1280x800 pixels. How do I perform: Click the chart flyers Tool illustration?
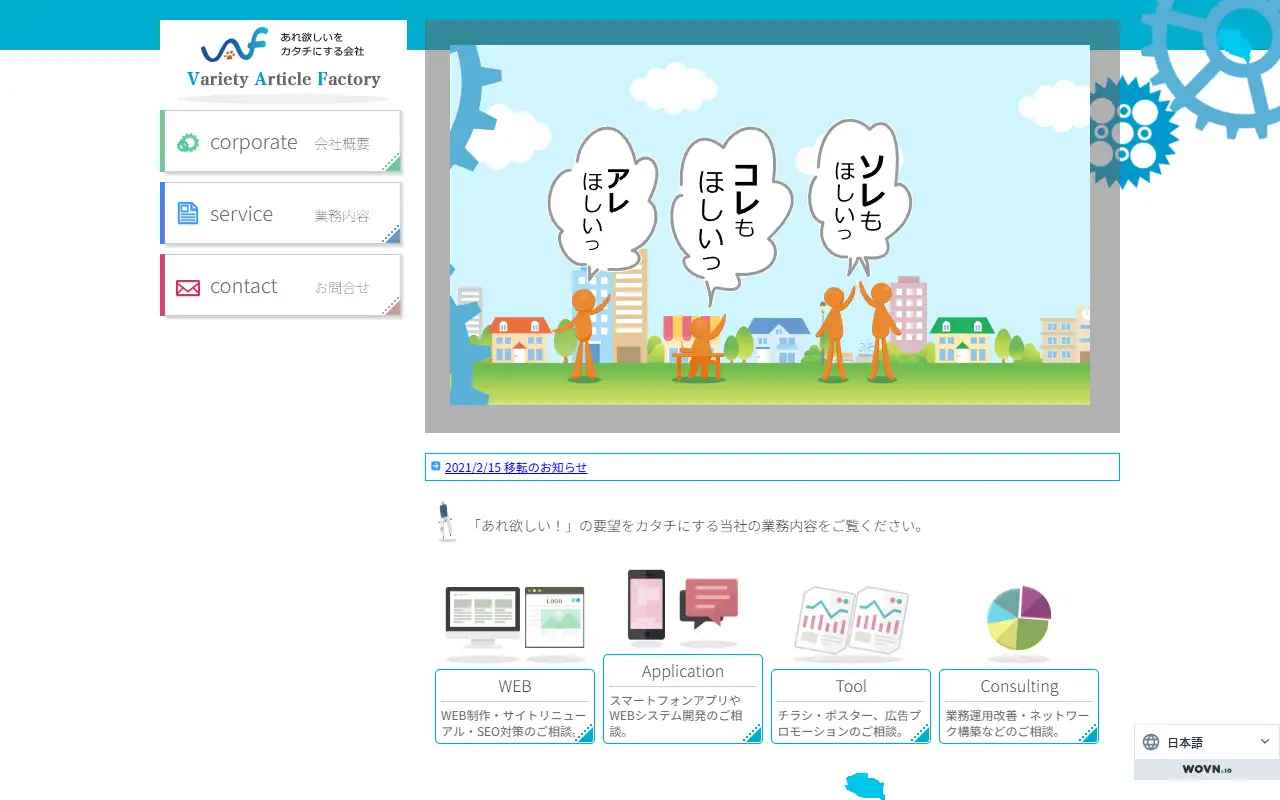click(x=851, y=624)
